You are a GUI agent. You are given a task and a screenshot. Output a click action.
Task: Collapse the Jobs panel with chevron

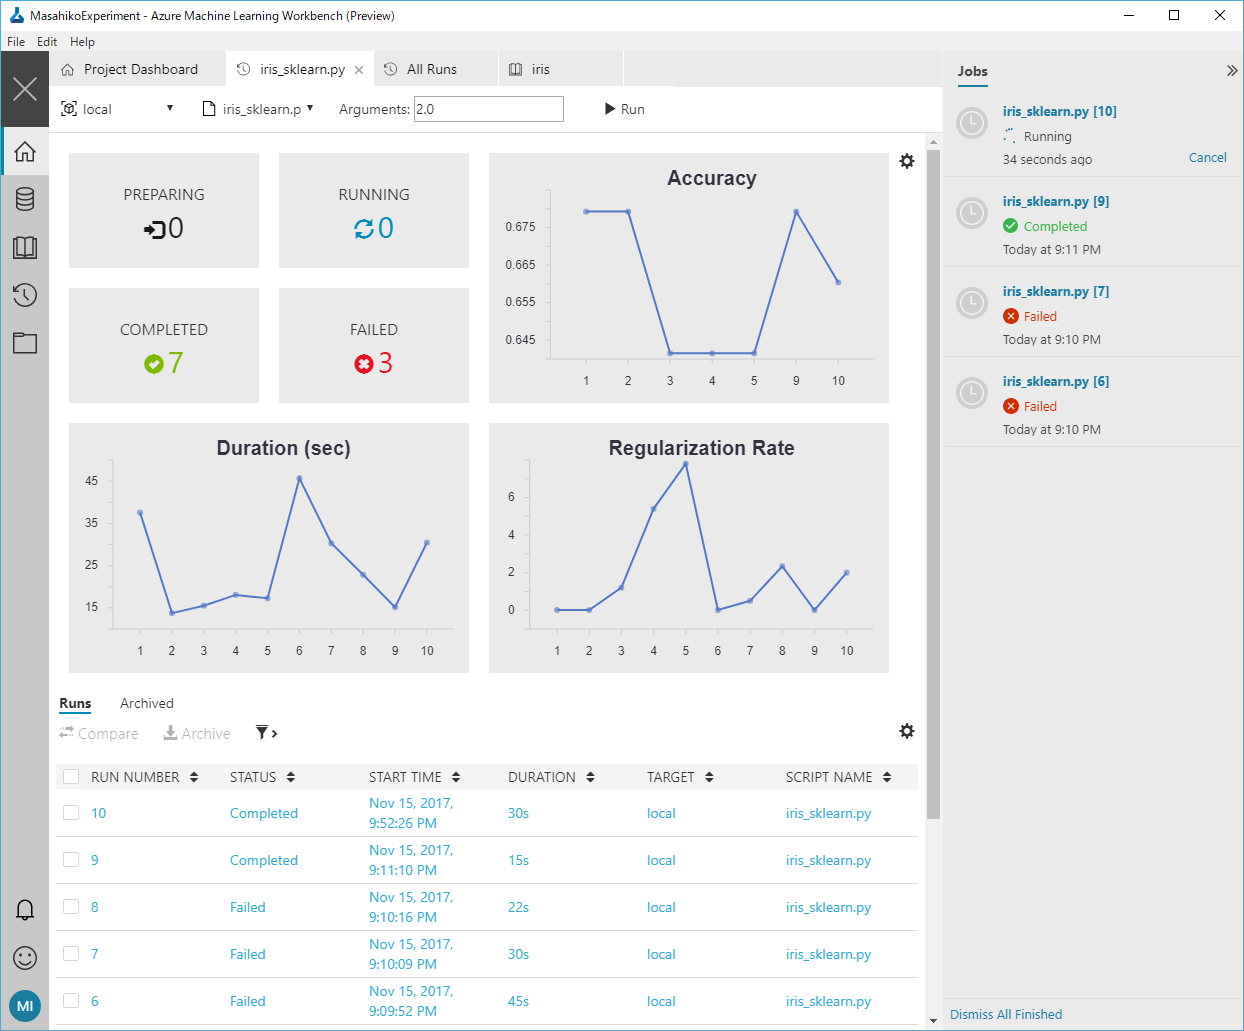coord(1231,71)
